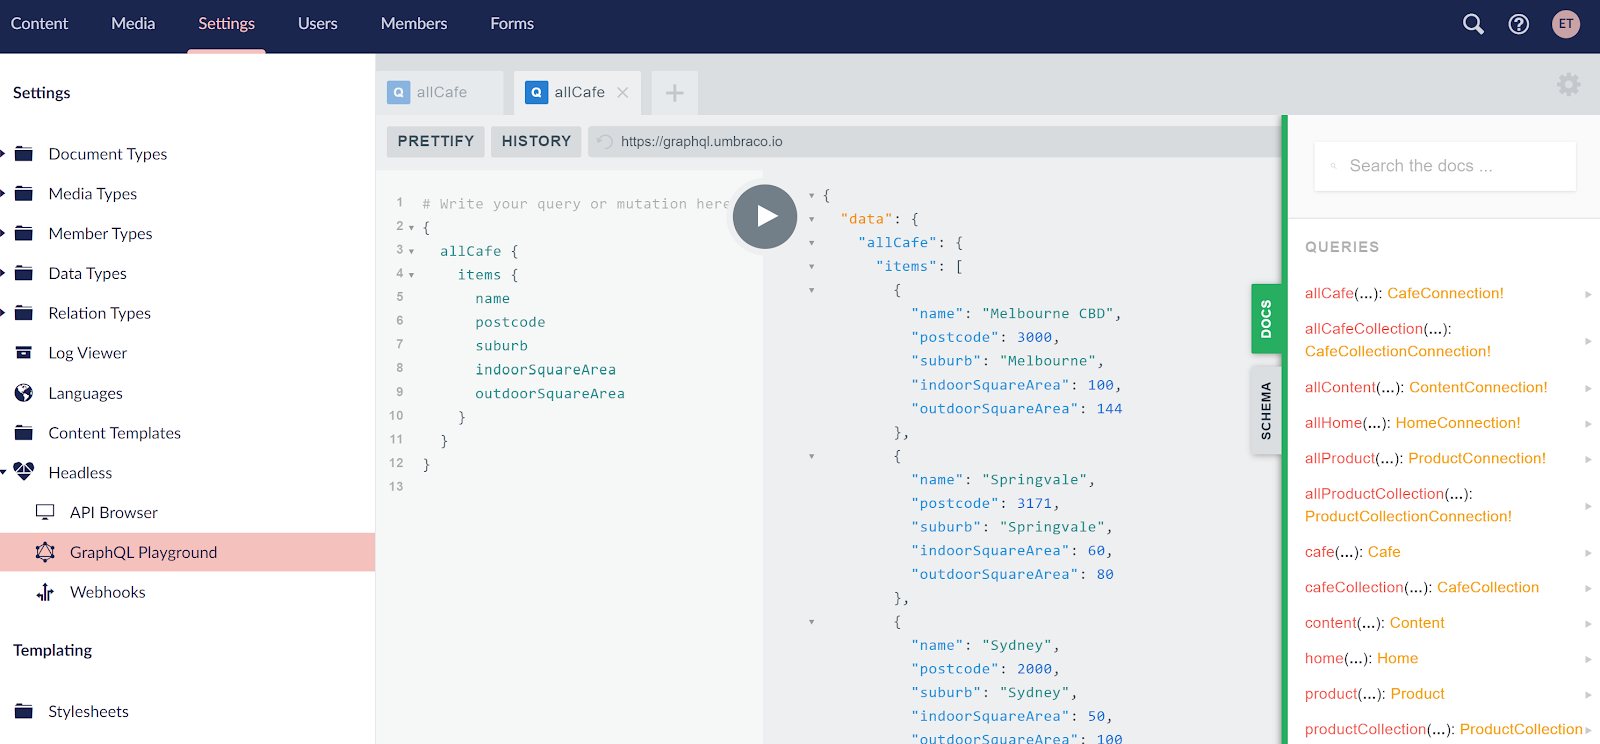Expand the Document Types tree node
The image size is (1600, 744).
3,154
